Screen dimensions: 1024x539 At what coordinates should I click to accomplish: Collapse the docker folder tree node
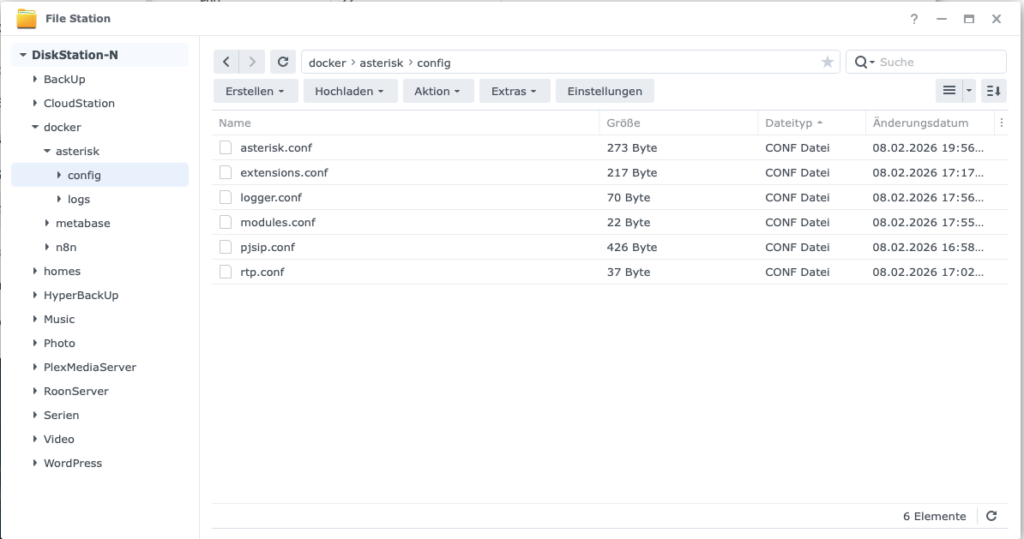tap(35, 128)
